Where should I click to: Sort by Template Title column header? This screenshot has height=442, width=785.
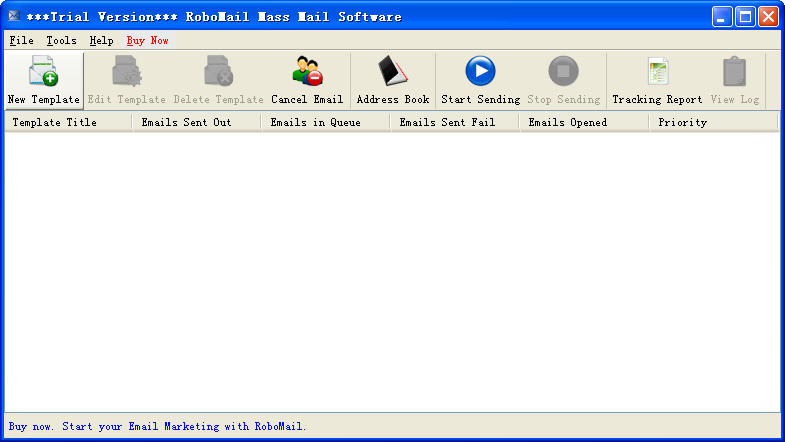(x=69, y=122)
